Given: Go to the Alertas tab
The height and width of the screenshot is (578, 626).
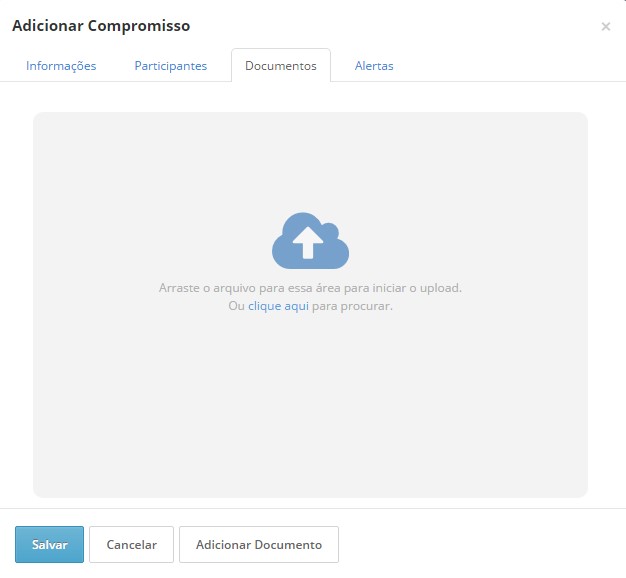Looking at the screenshot, I should [374, 66].
